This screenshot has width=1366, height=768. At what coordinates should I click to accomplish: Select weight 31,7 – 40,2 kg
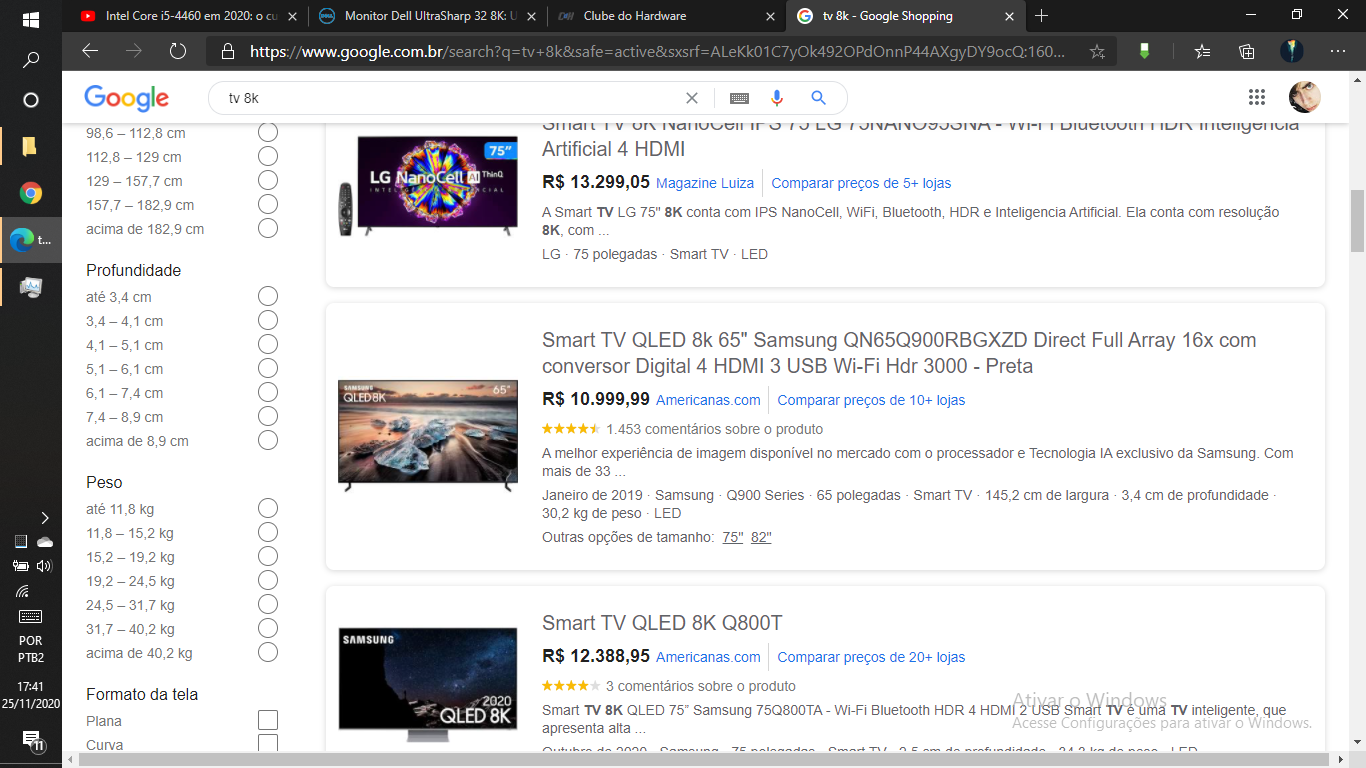coord(268,629)
